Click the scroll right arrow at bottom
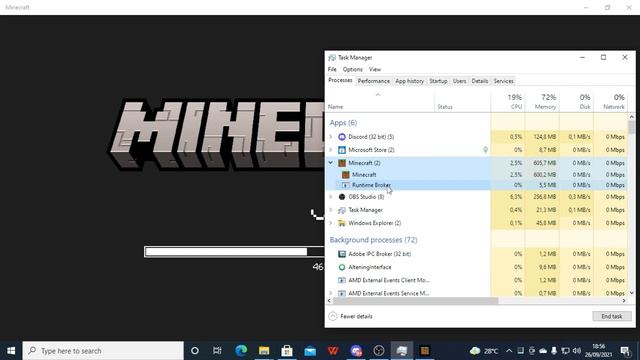Screen dimensions: 640x360 (x=624, y=301)
